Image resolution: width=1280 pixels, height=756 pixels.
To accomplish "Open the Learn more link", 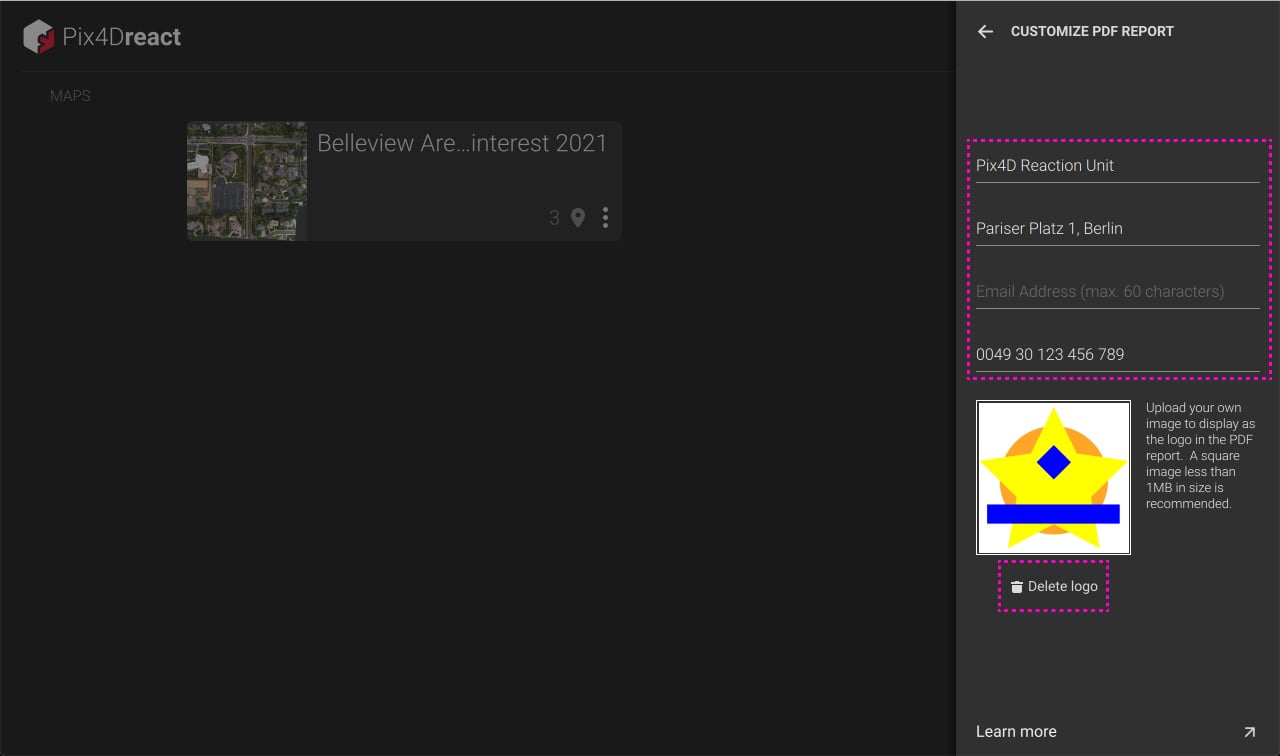I will [x=1016, y=732].
